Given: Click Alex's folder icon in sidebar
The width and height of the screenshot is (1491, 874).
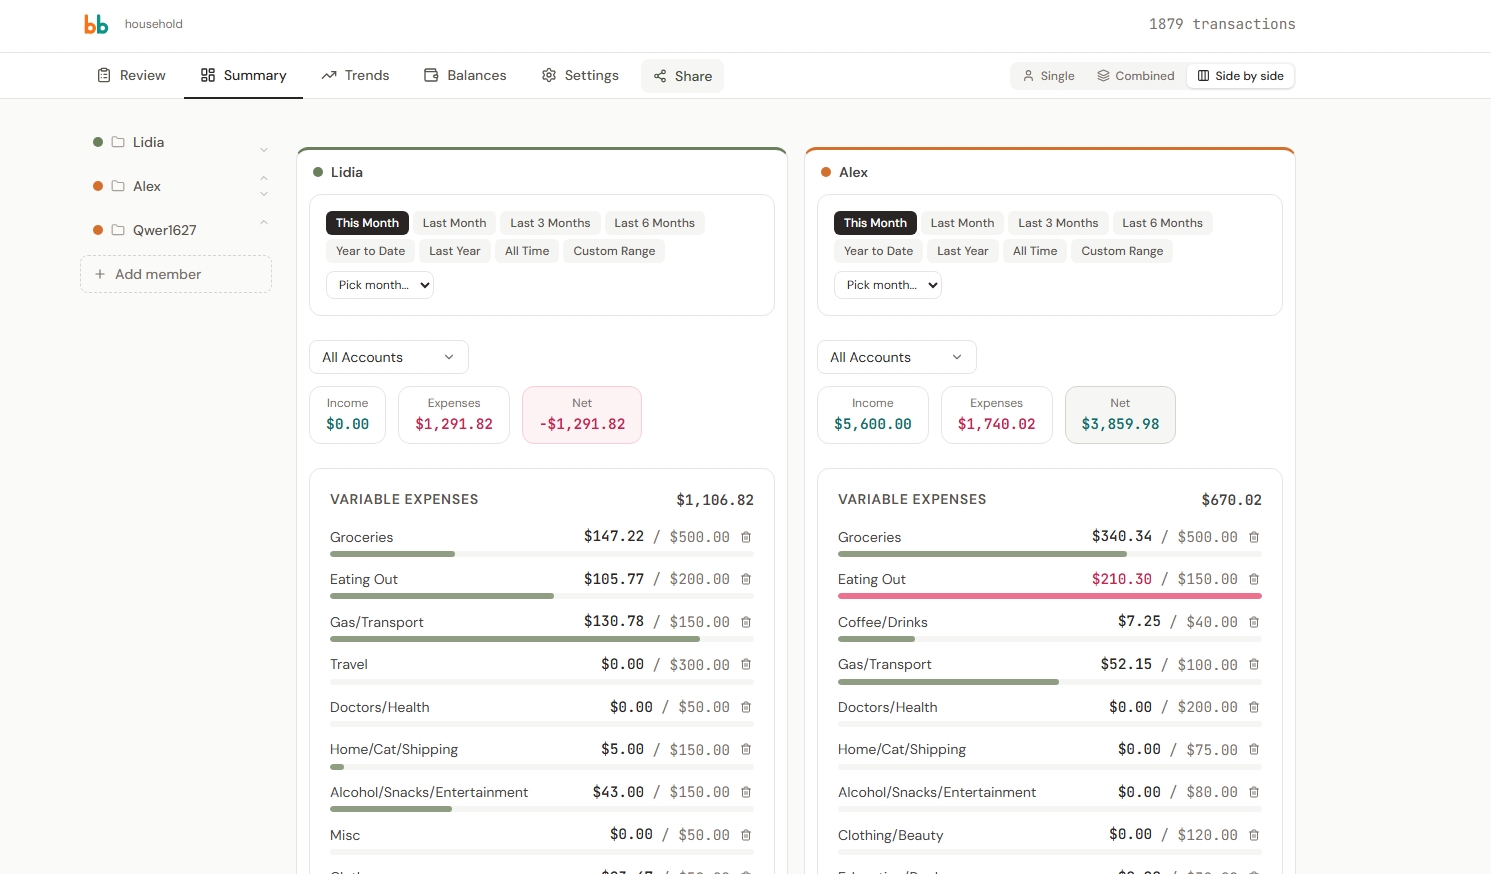Looking at the screenshot, I should coord(118,186).
